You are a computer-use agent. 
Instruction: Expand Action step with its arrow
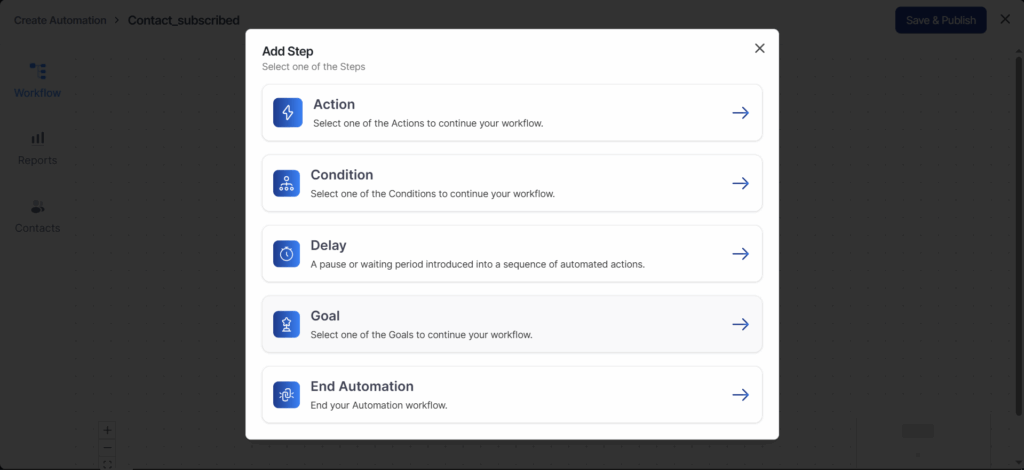point(740,113)
